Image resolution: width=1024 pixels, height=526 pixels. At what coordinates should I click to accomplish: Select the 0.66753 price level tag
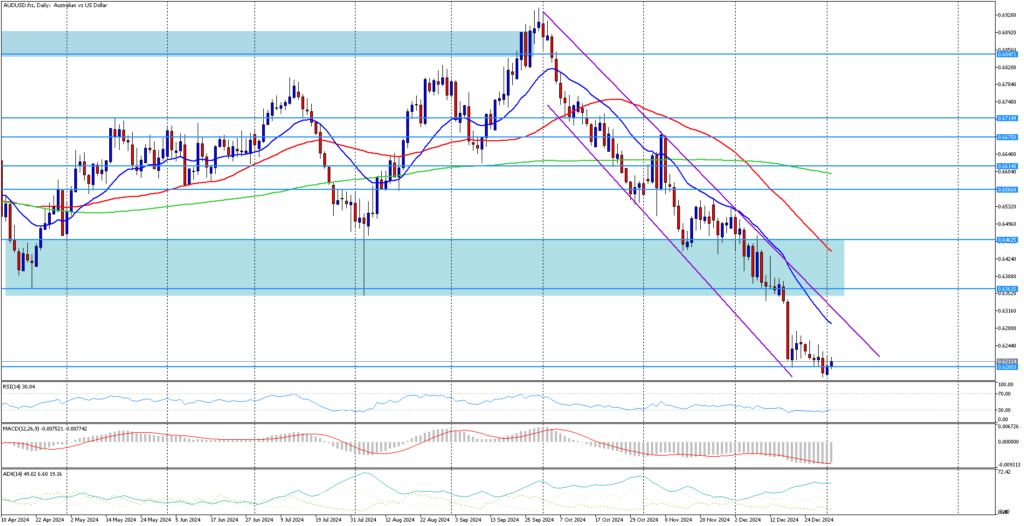[x=1006, y=137]
